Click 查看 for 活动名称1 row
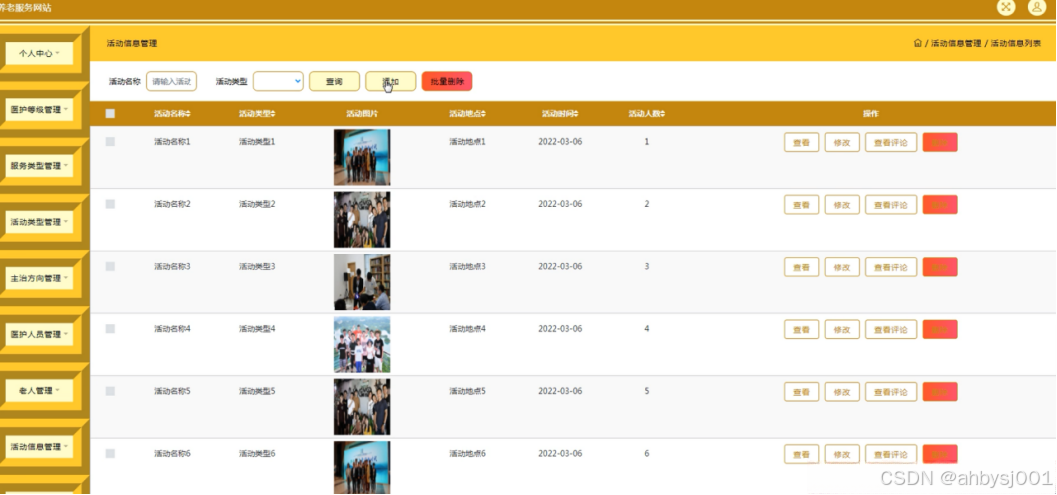 pos(802,142)
